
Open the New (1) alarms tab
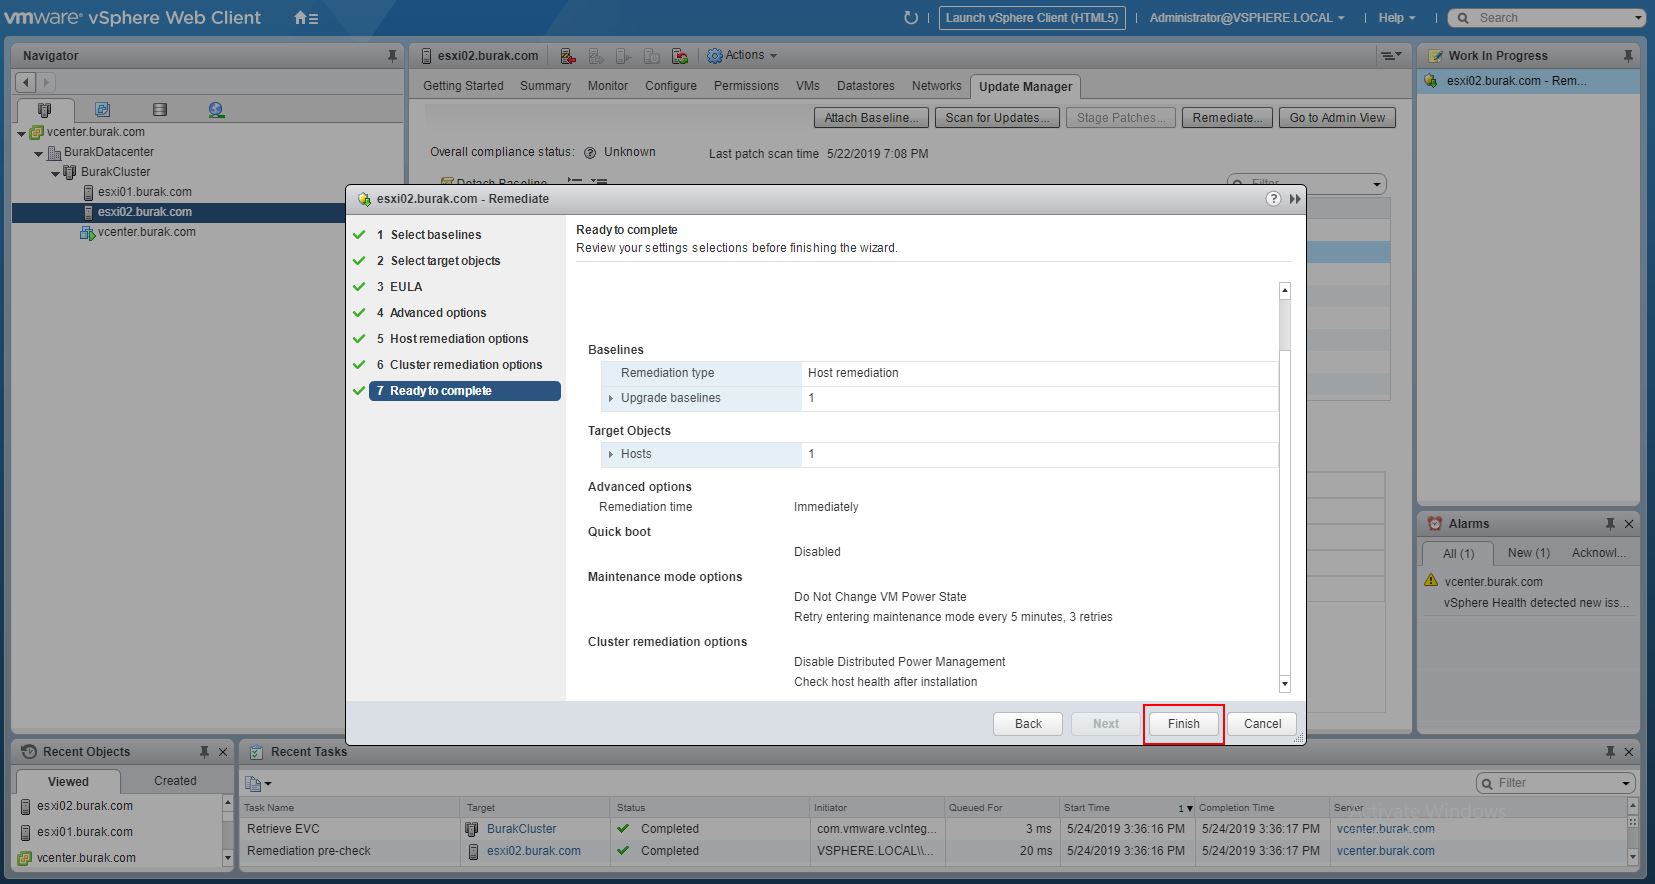tap(1528, 553)
